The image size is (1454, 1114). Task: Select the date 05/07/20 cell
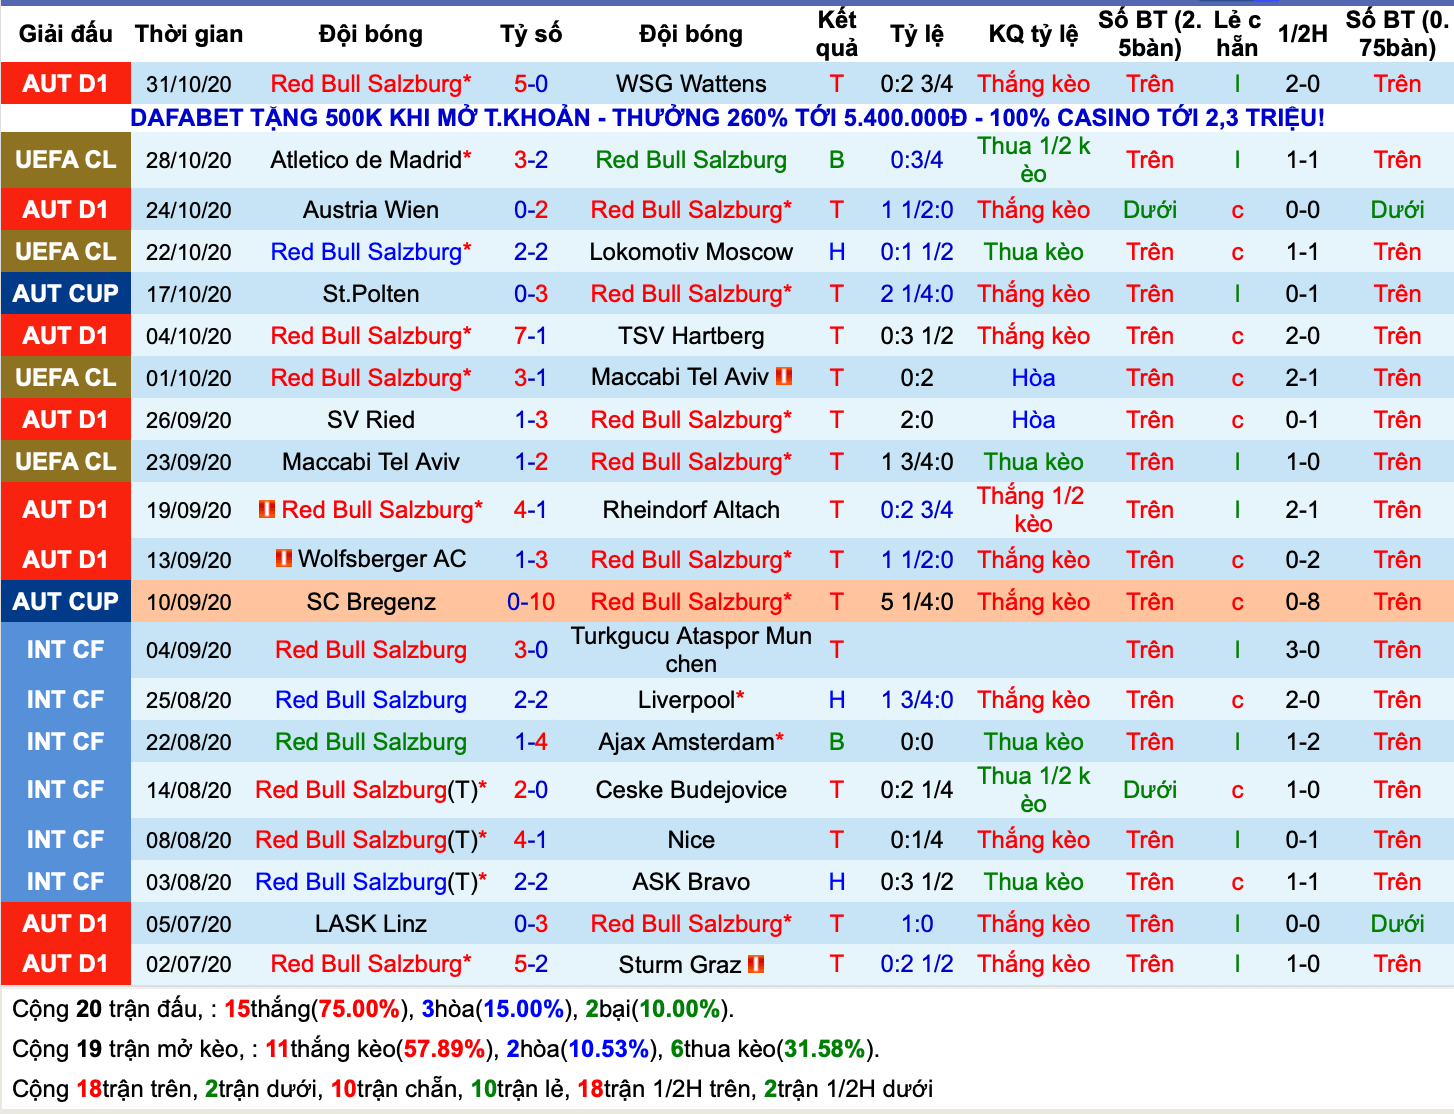click(189, 924)
